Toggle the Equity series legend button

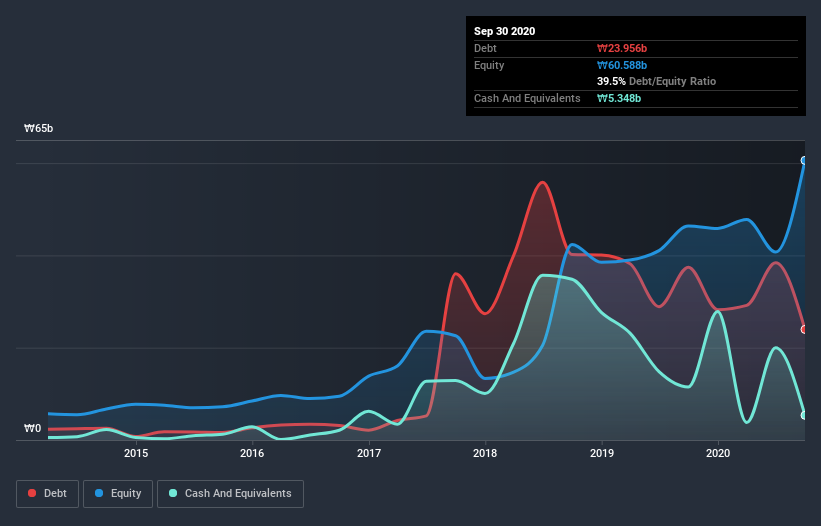click(118, 494)
